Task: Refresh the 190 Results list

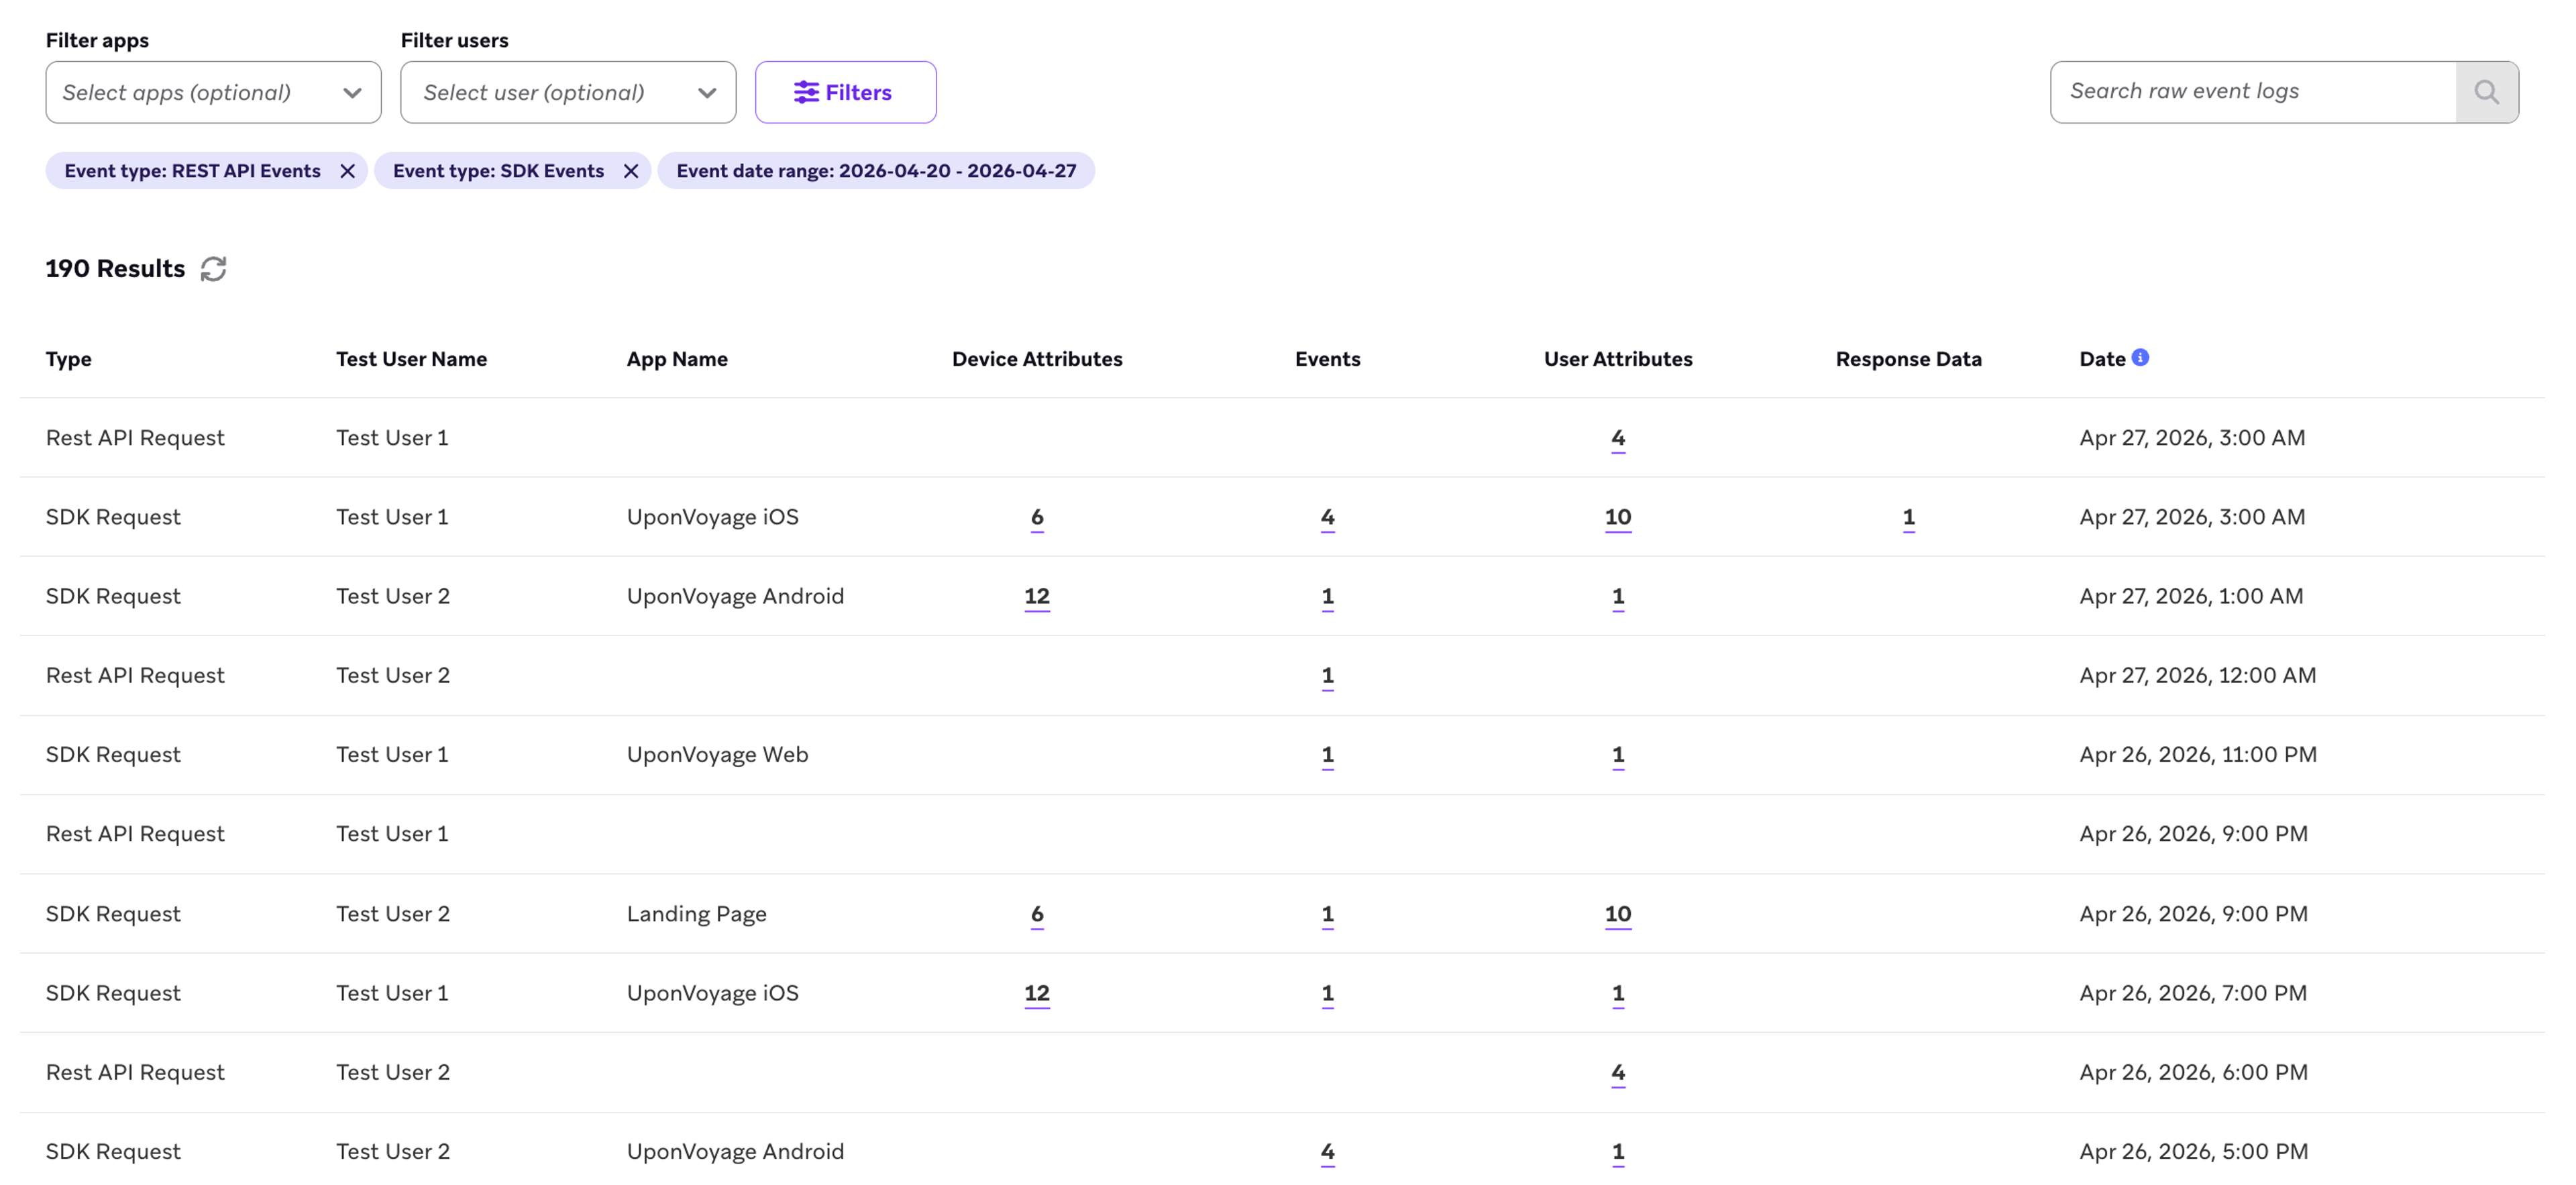Action: pos(213,268)
